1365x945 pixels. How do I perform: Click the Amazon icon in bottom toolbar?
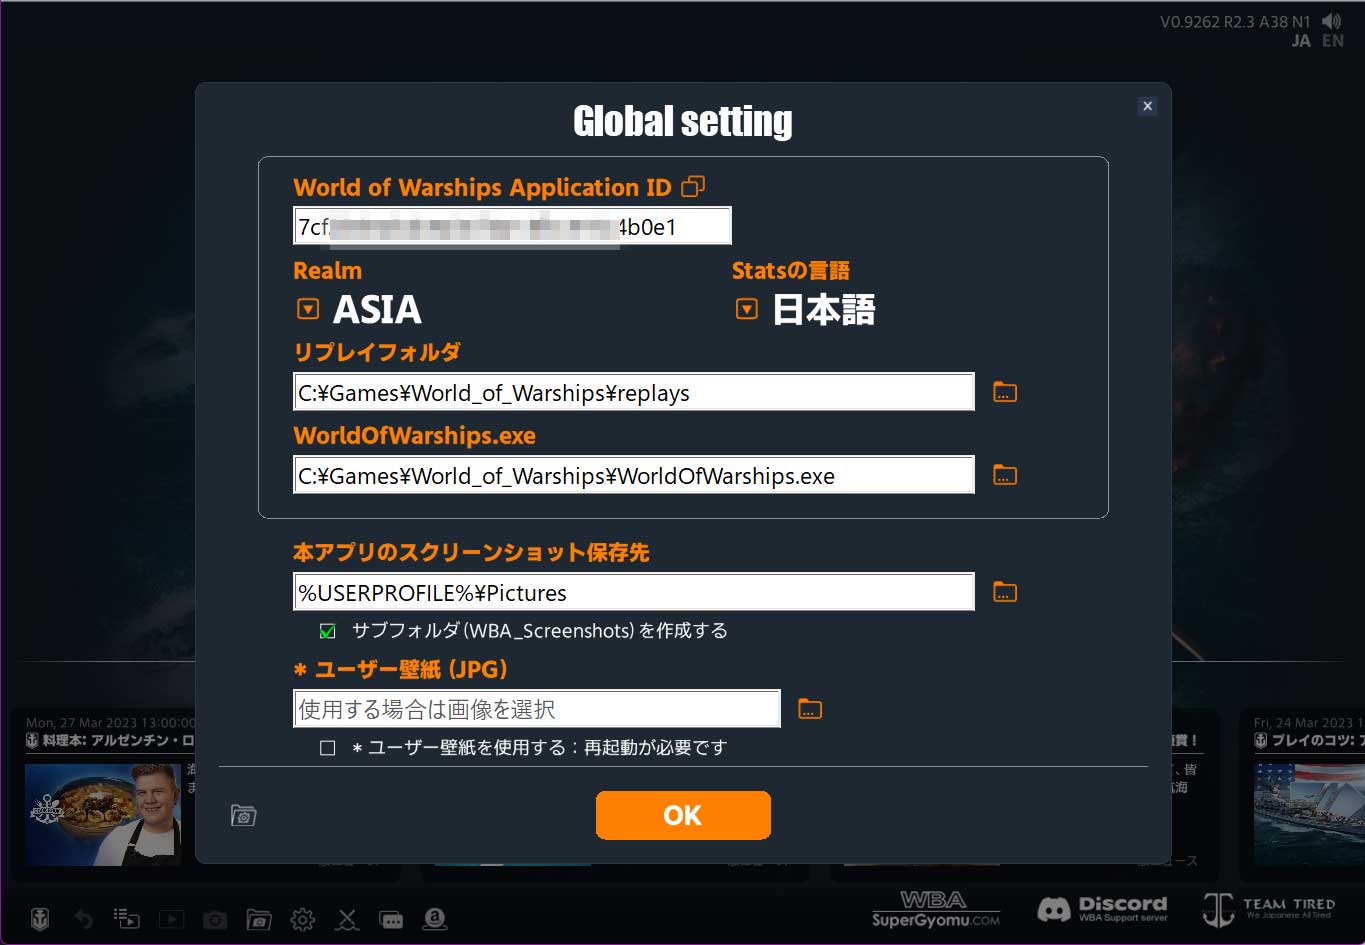435,918
